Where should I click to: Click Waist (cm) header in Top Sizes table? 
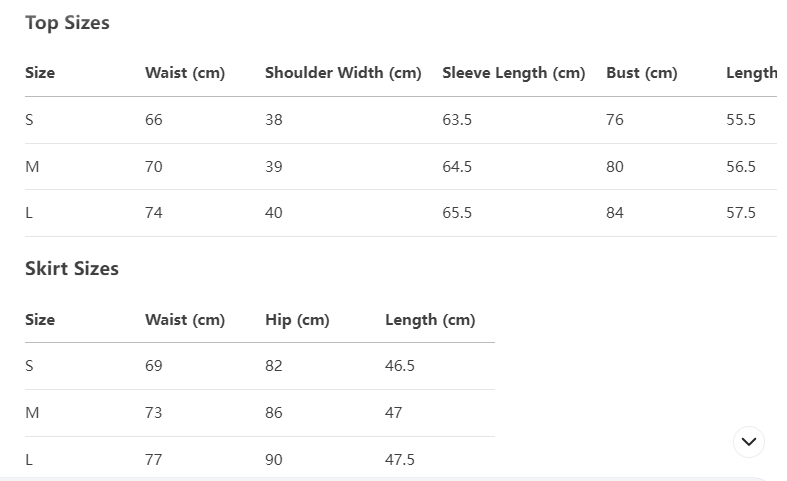[x=185, y=73]
